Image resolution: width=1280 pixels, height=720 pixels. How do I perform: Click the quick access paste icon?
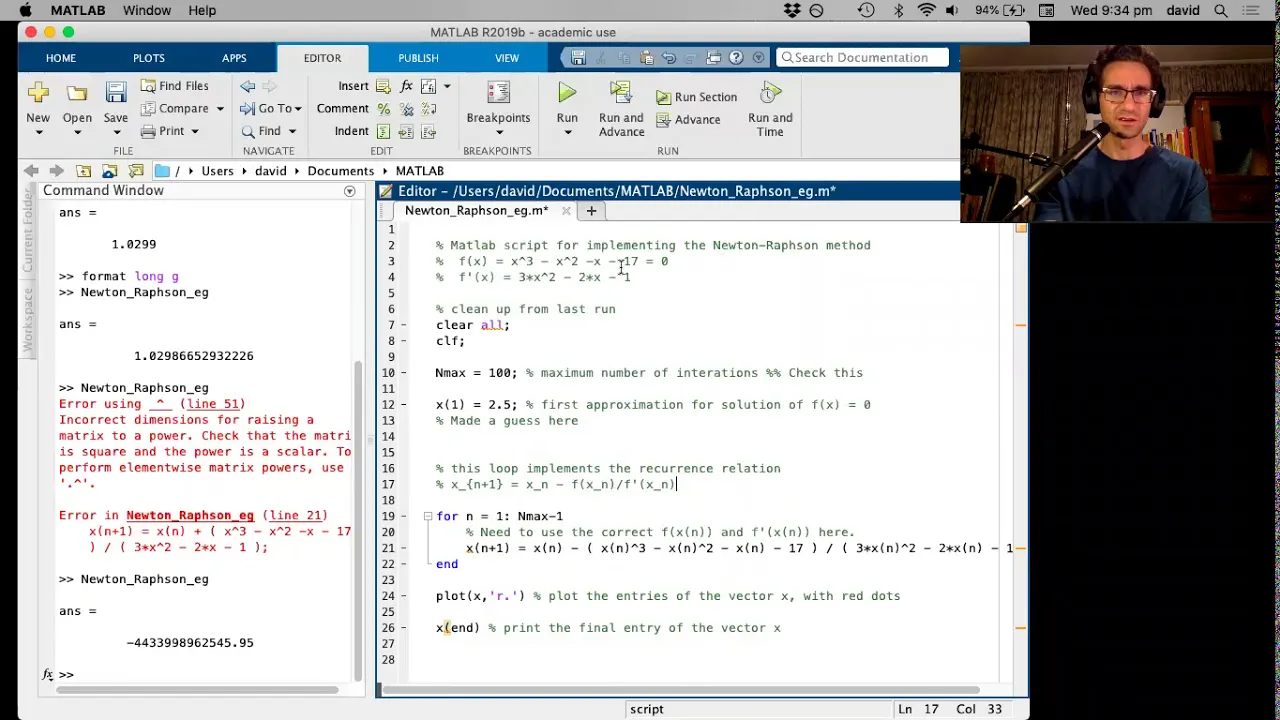click(x=646, y=58)
